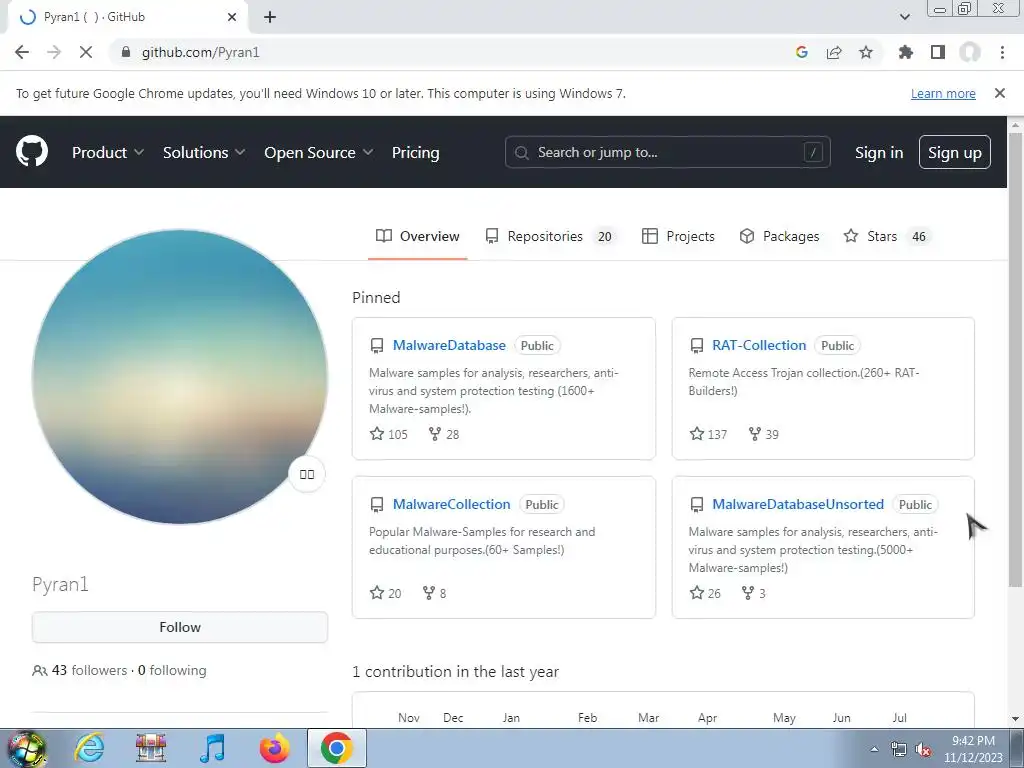This screenshot has width=1024, height=768.
Task: Open the Pricing page
Action: click(415, 152)
